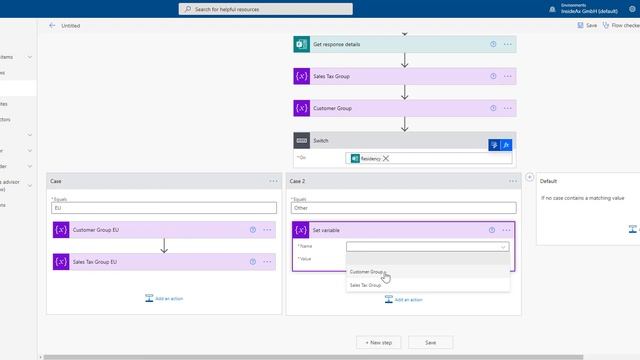Open the Case header ellipsis menu
Screen dimensions: 640x360
[273, 181]
